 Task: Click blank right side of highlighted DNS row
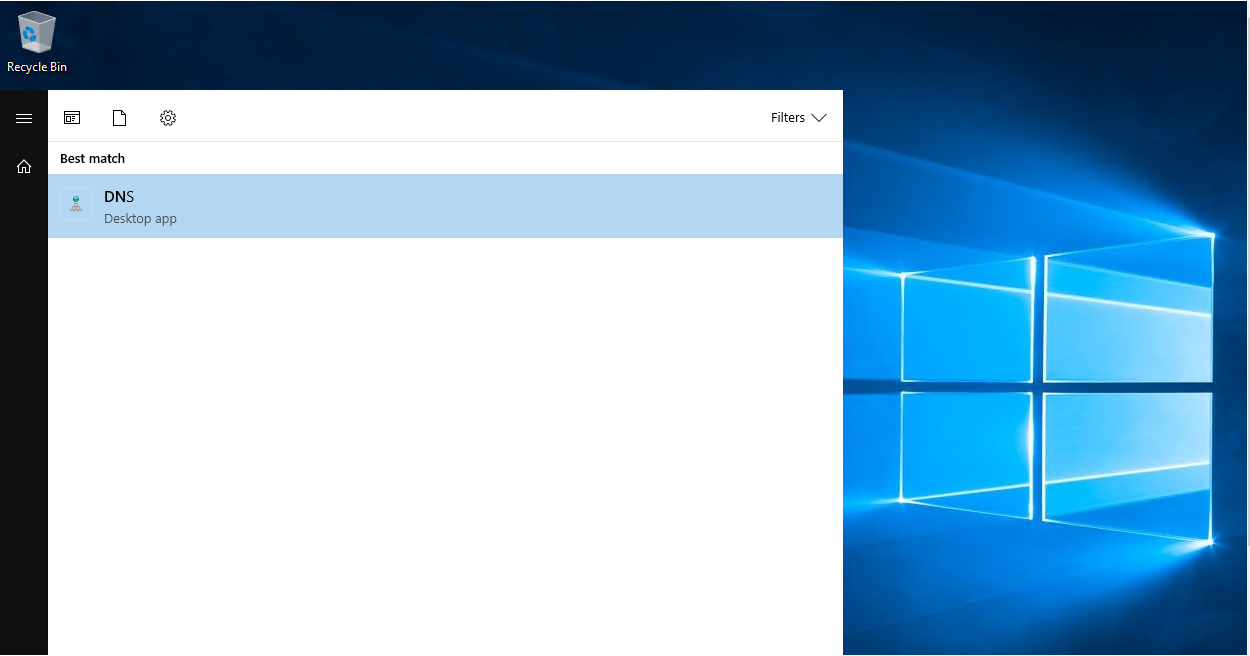click(x=650, y=206)
